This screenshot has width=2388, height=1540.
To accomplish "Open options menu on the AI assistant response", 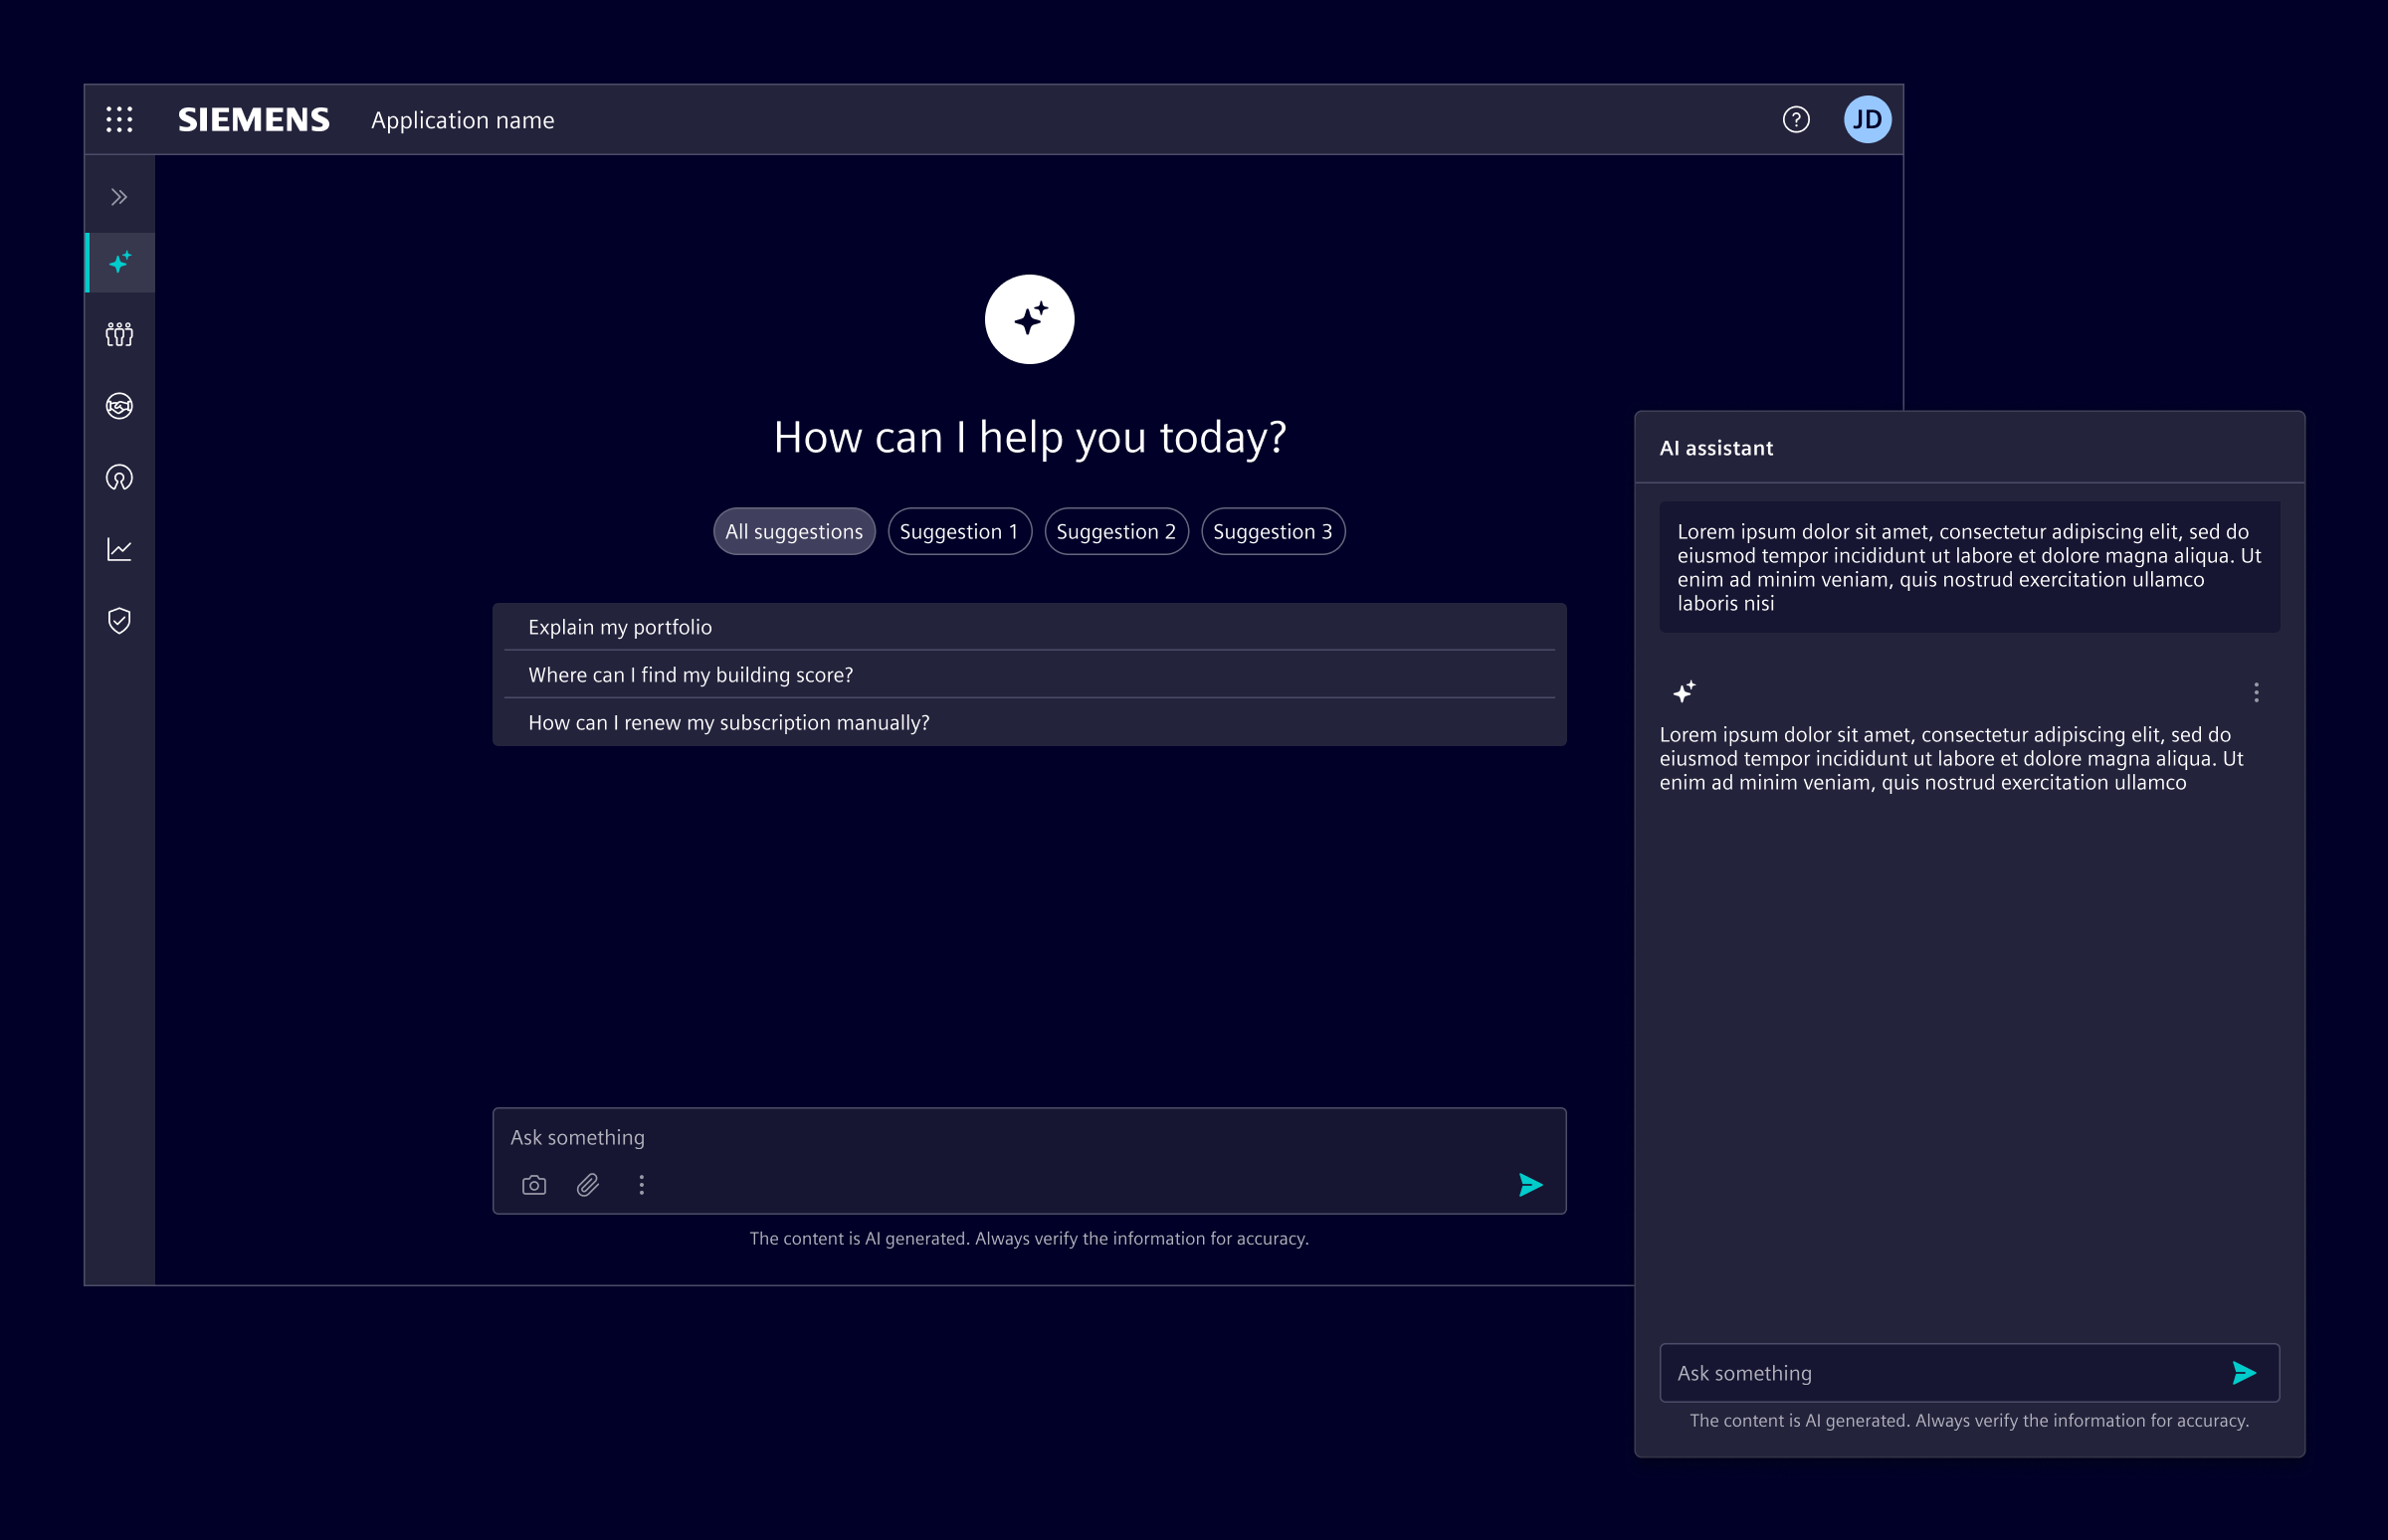I will (x=2255, y=692).
